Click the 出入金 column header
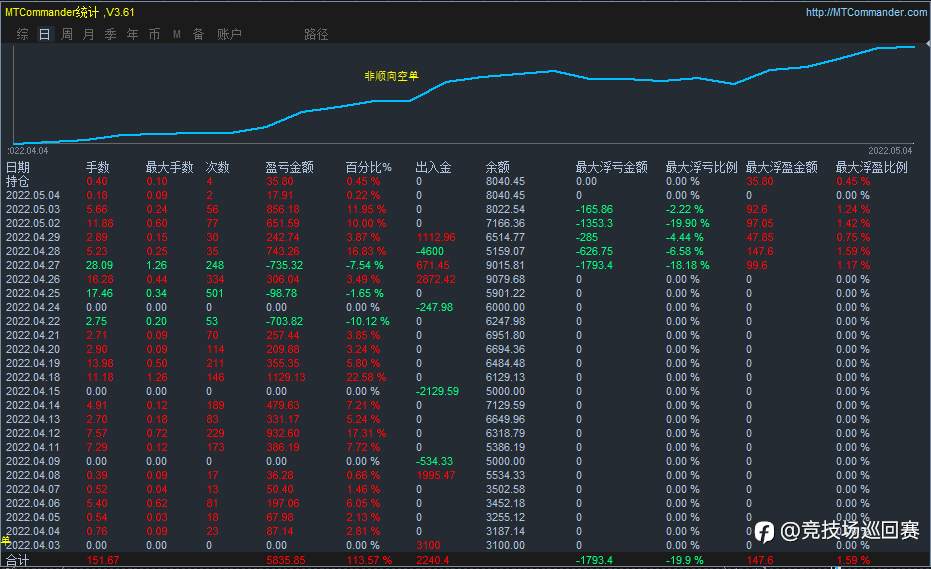Image resolution: width=931 pixels, height=569 pixels. click(433, 167)
